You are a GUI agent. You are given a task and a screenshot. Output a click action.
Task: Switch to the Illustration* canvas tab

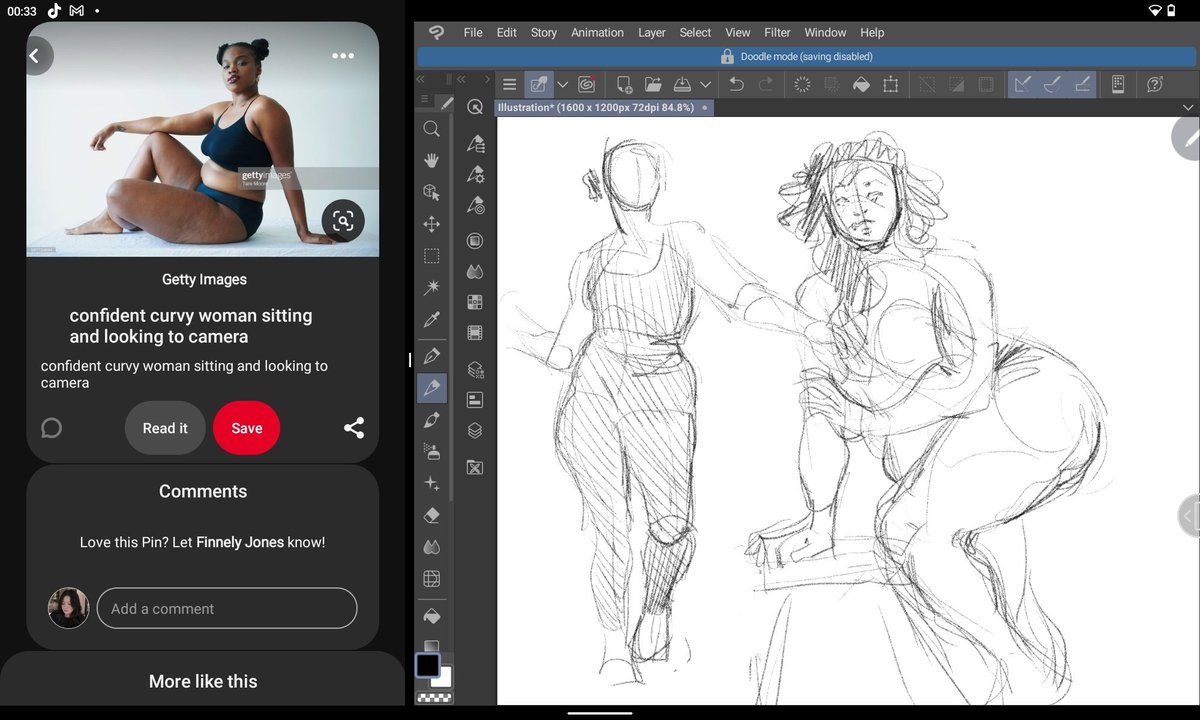(603, 107)
